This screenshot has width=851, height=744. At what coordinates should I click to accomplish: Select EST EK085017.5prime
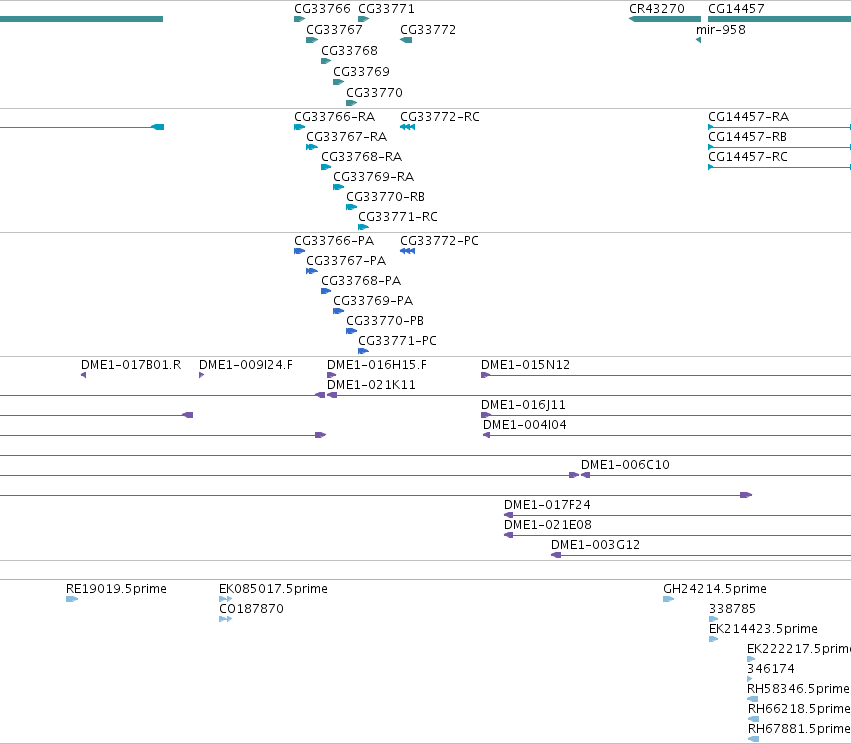click(273, 589)
